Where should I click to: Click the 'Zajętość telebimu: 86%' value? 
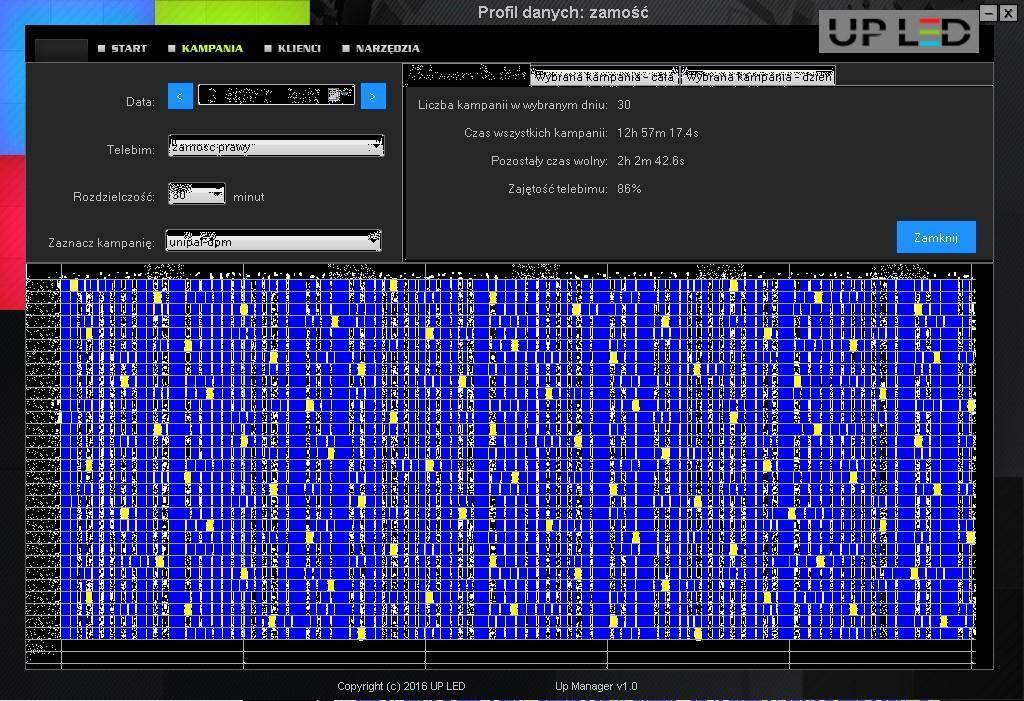629,189
